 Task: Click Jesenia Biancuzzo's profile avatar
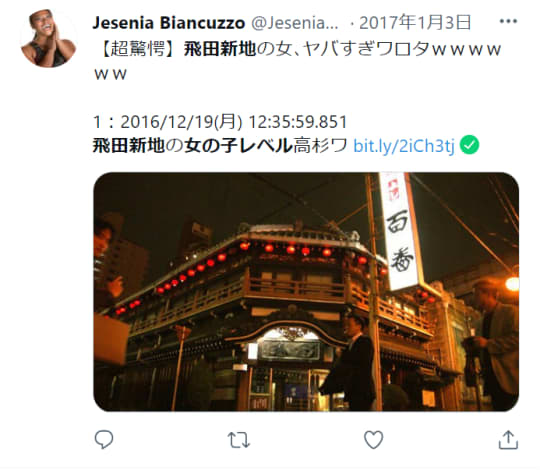click(49, 38)
